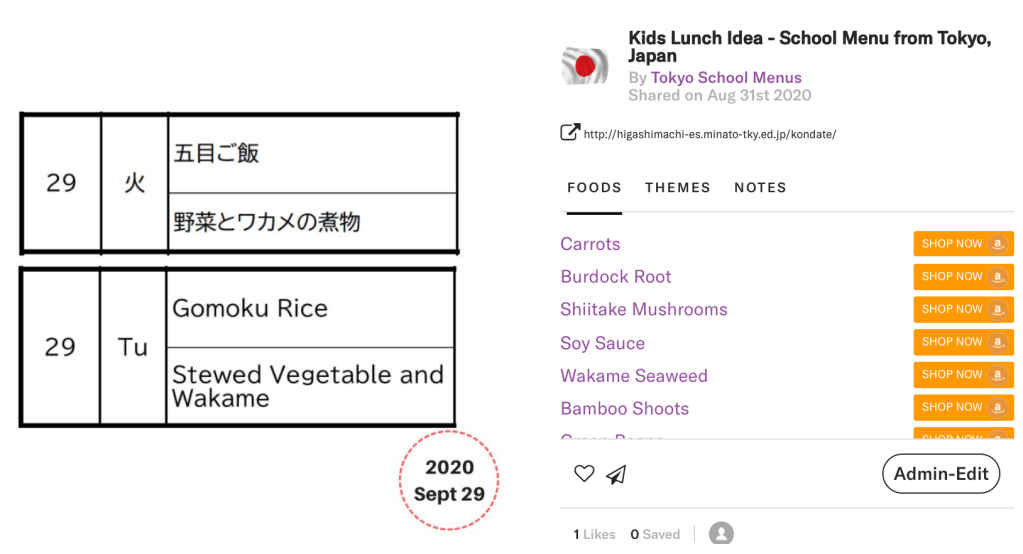Click the gray user avatar icon
Screen dimensions: 1023x554
[721, 533]
